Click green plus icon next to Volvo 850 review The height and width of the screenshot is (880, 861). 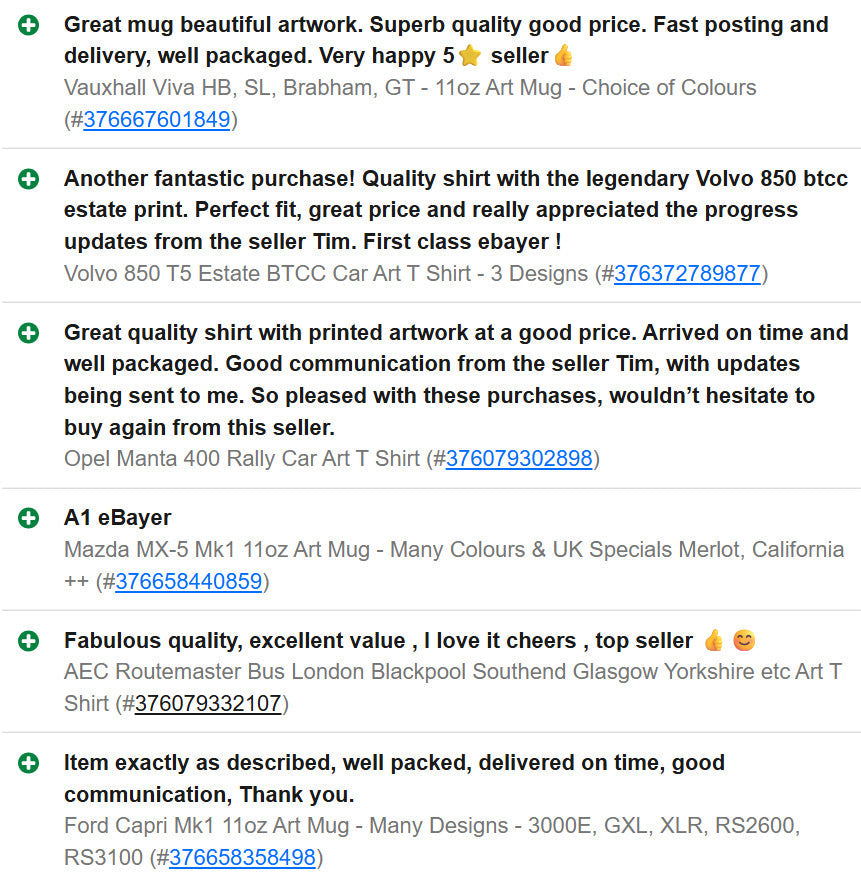(x=29, y=179)
